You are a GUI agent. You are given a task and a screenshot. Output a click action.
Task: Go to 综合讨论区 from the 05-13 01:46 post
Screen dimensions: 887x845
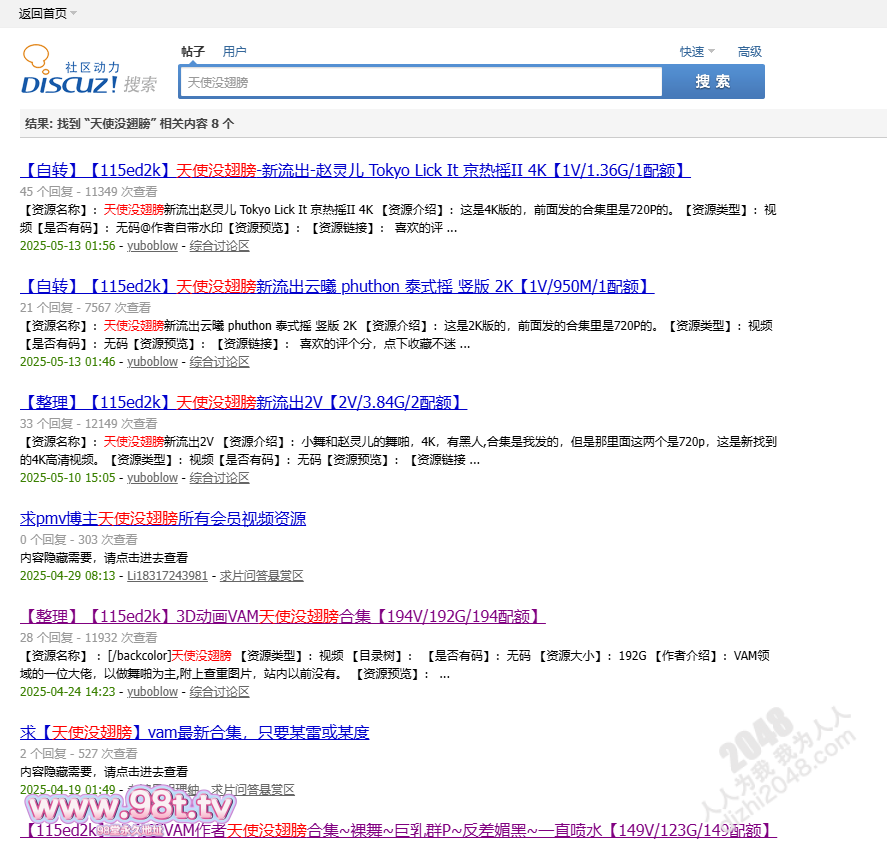pyautogui.click(x=219, y=362)
